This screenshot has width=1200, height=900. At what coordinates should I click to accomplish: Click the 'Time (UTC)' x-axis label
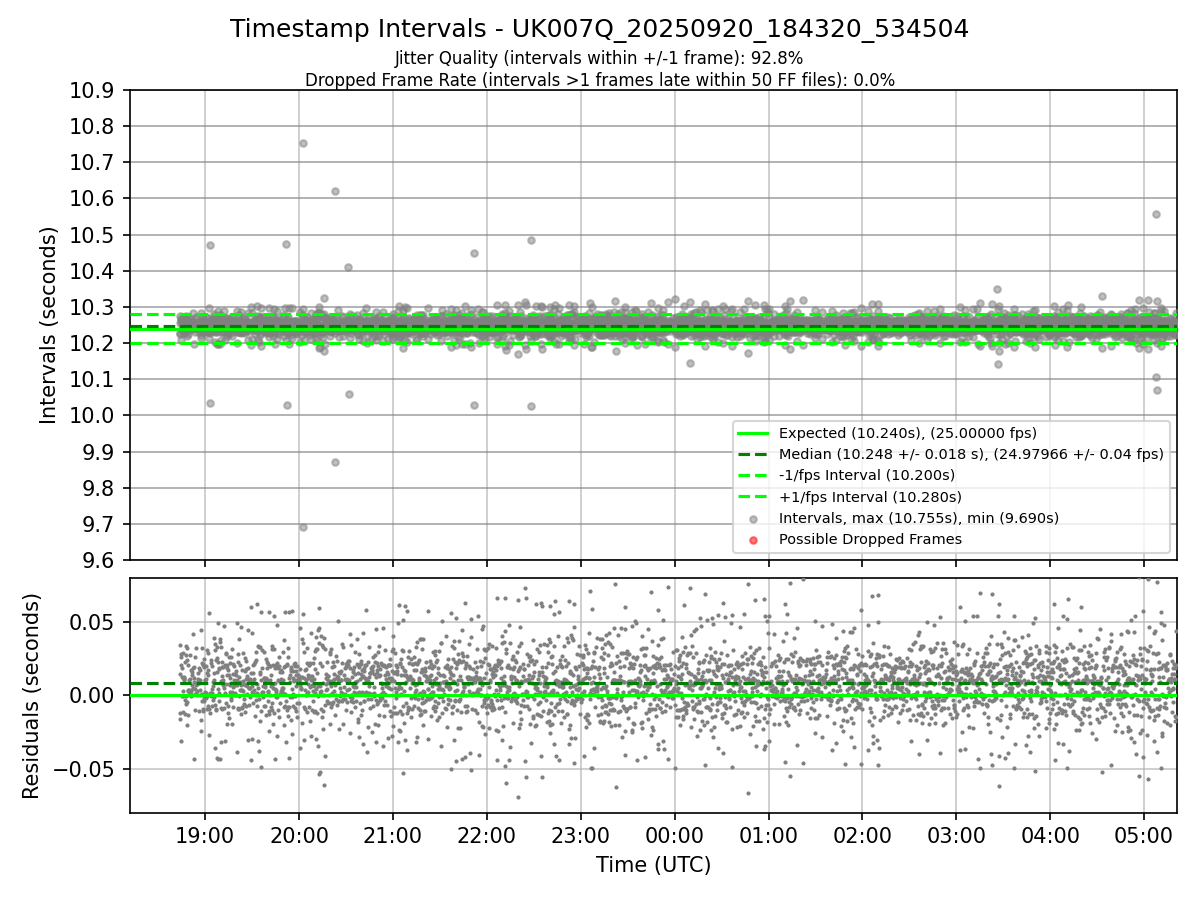pos(653,865)
